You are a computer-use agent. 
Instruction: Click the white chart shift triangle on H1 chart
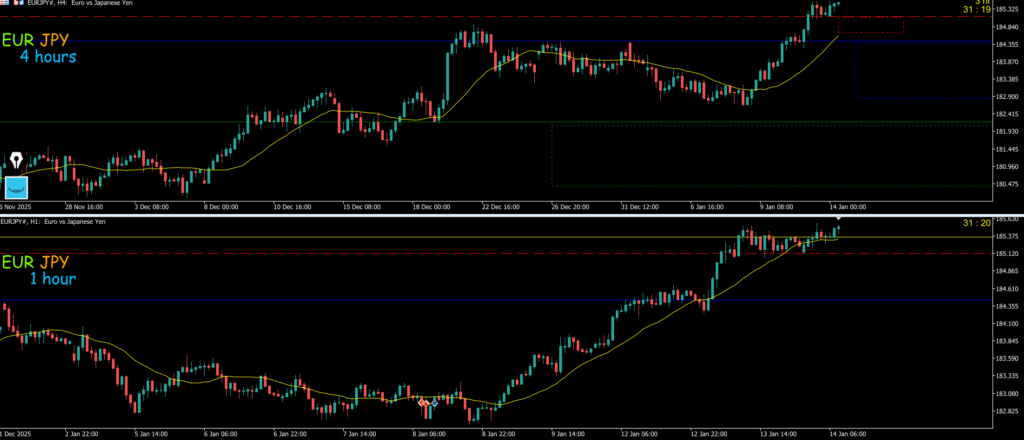pyautogui.click(x=838, y=218)
